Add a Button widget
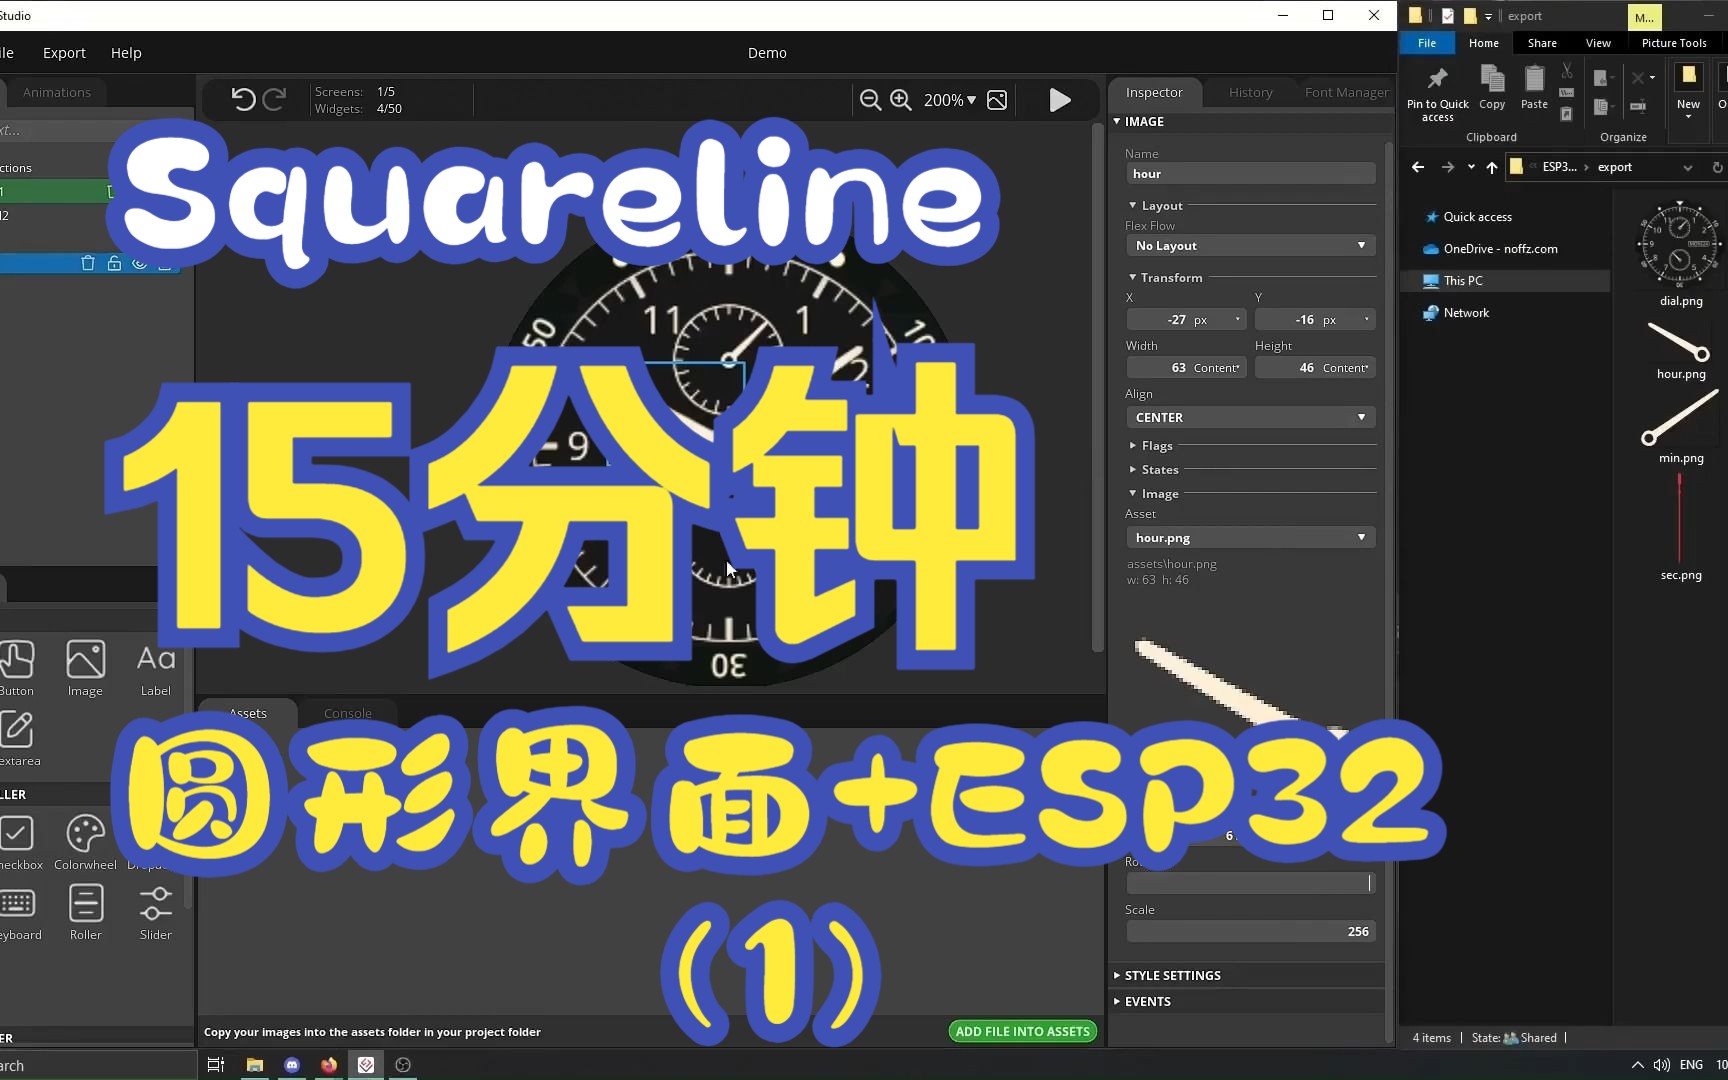Image resolution: width=1728 pixels, height=1080 pixels. 16,669
